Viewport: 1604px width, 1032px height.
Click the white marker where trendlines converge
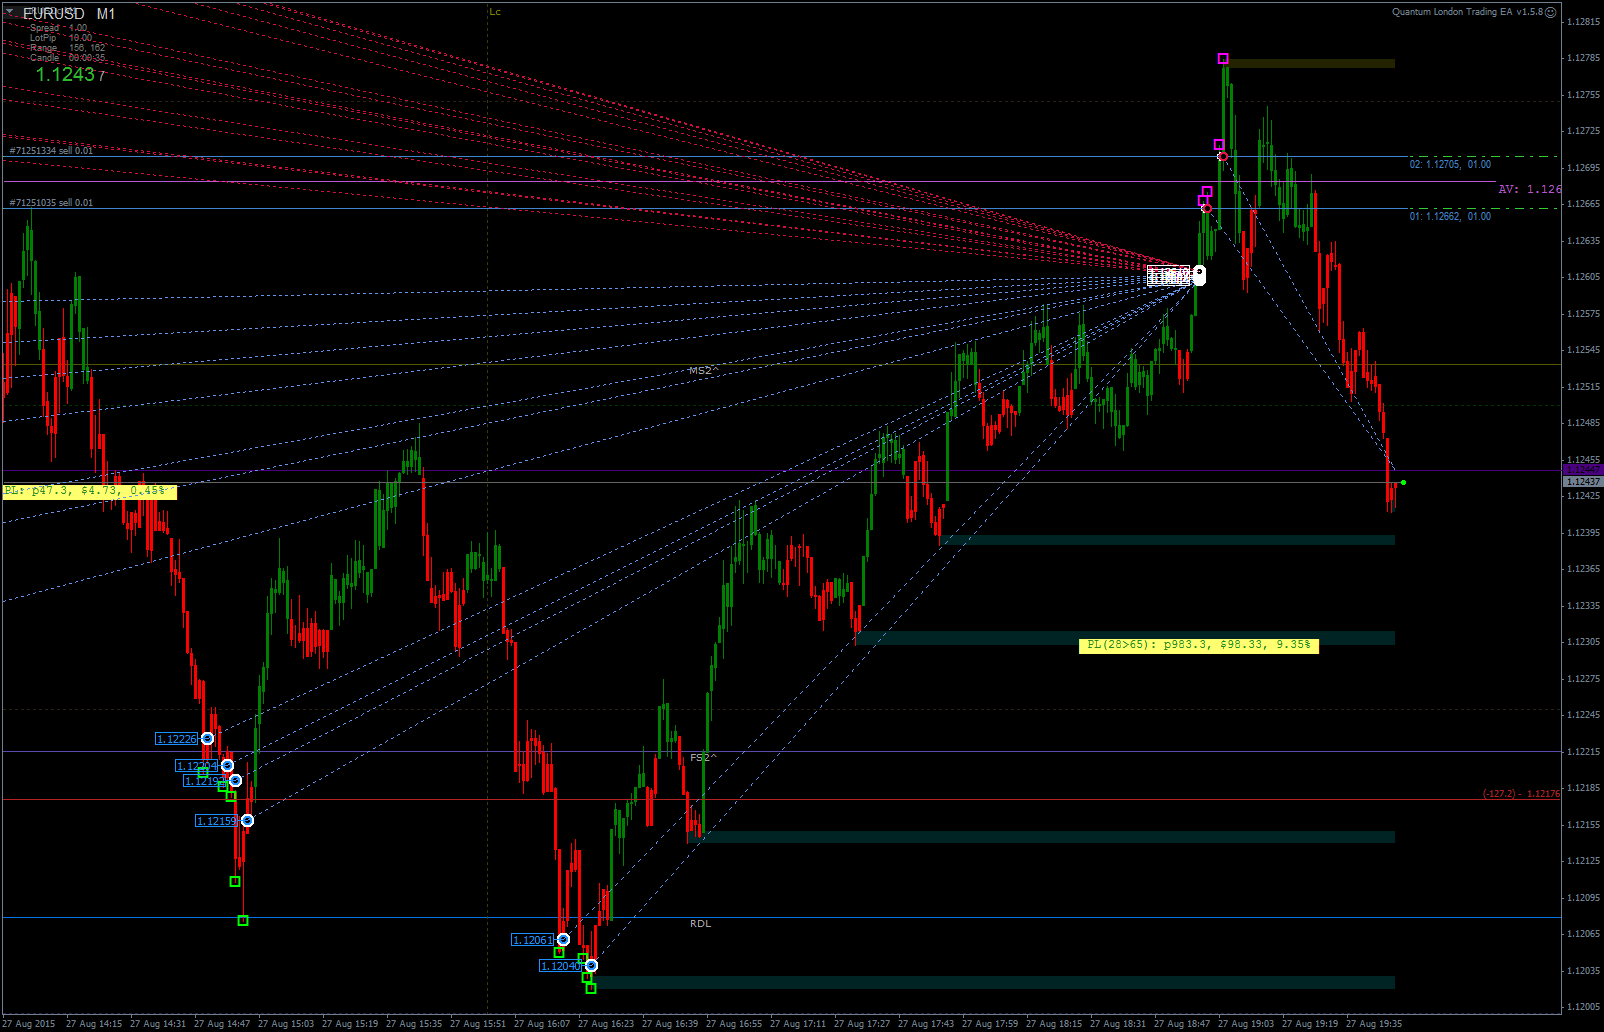point(1199,275)
